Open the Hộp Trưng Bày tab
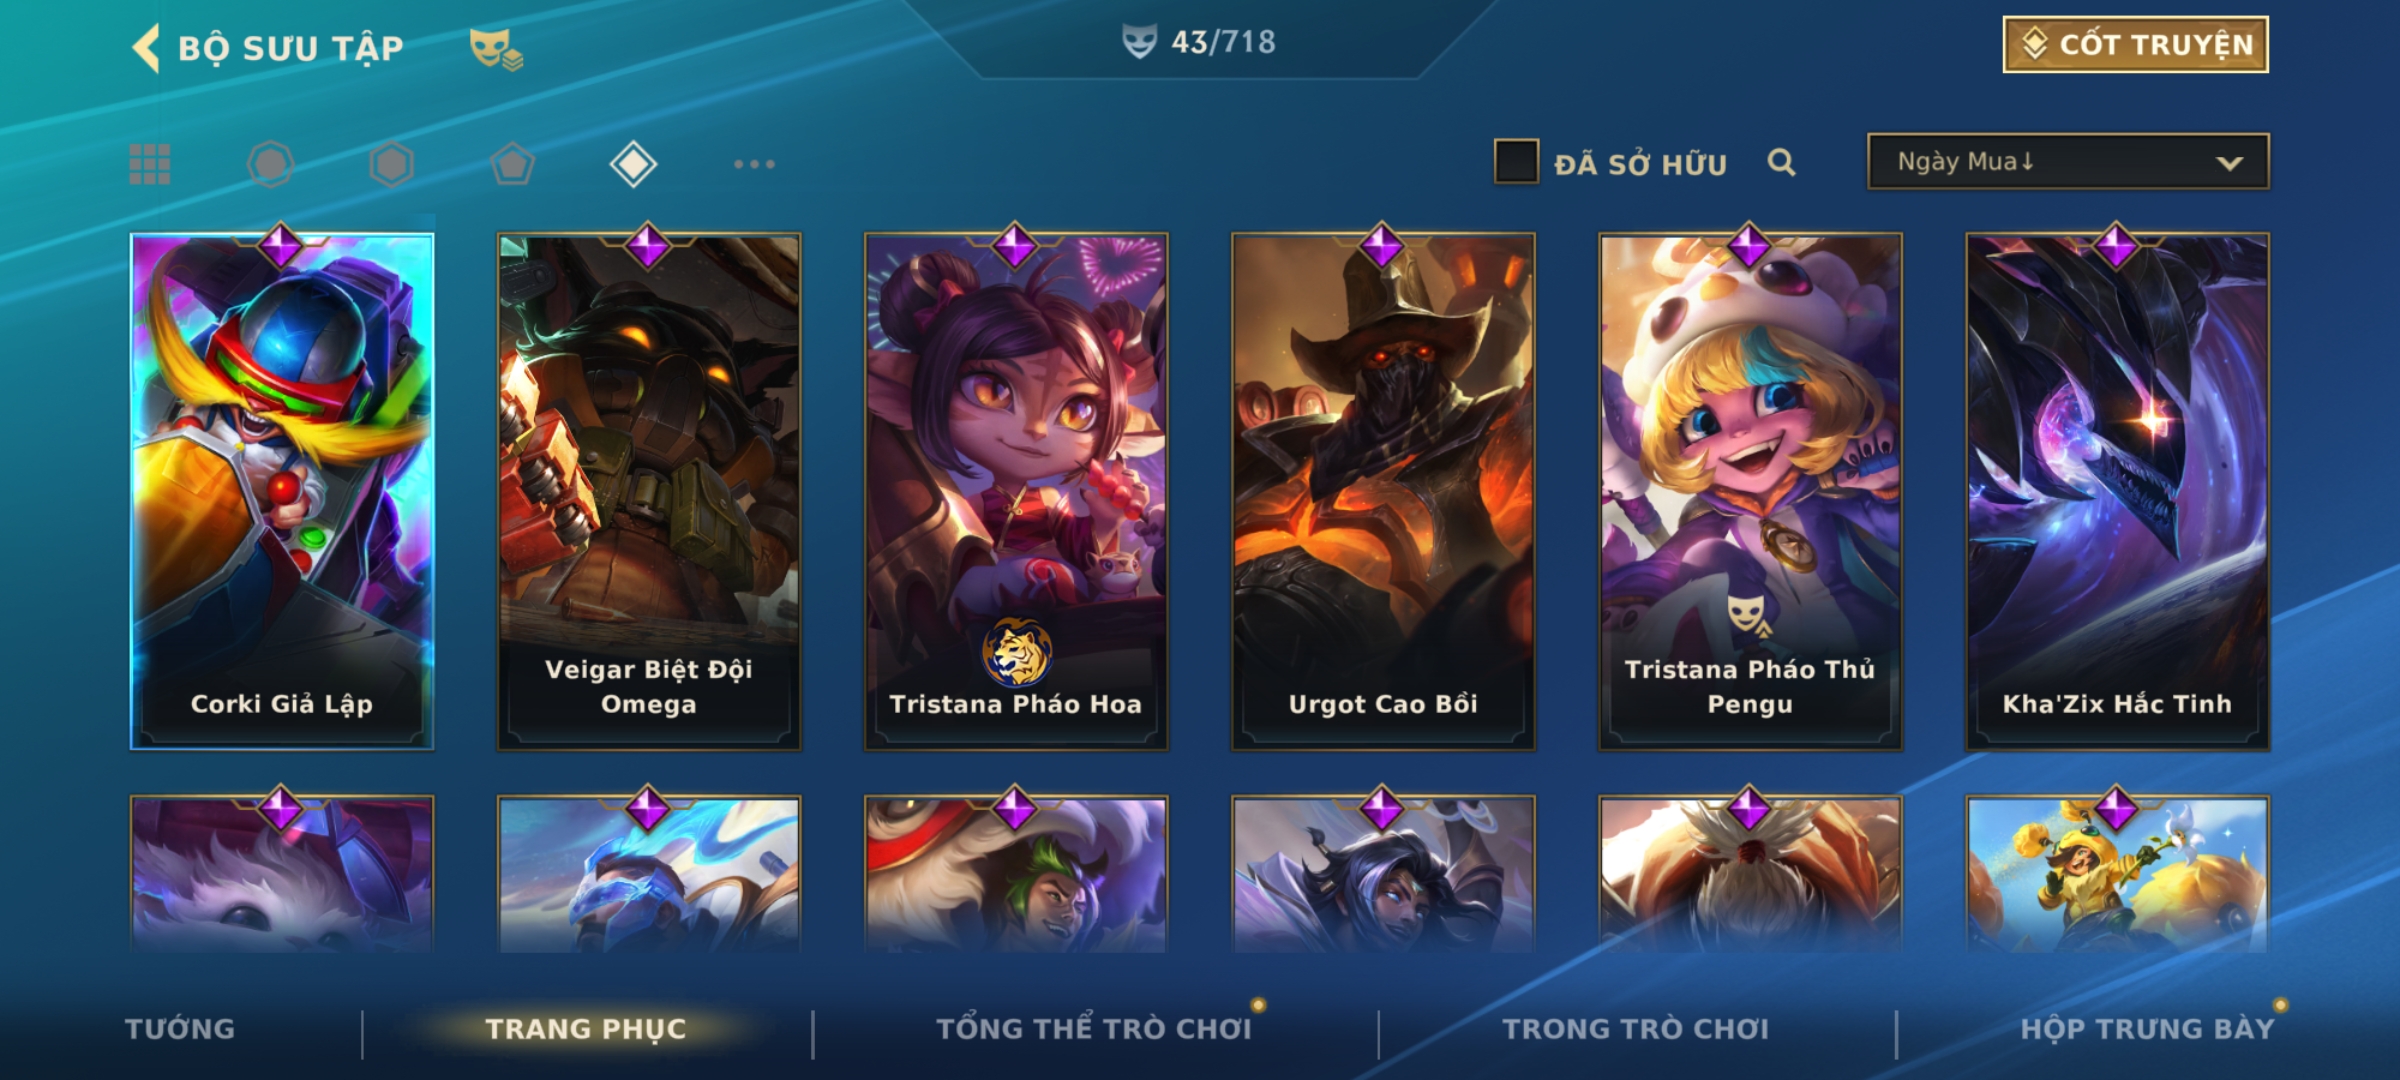2400x1080 pixels. [x=2147, y=1029]
